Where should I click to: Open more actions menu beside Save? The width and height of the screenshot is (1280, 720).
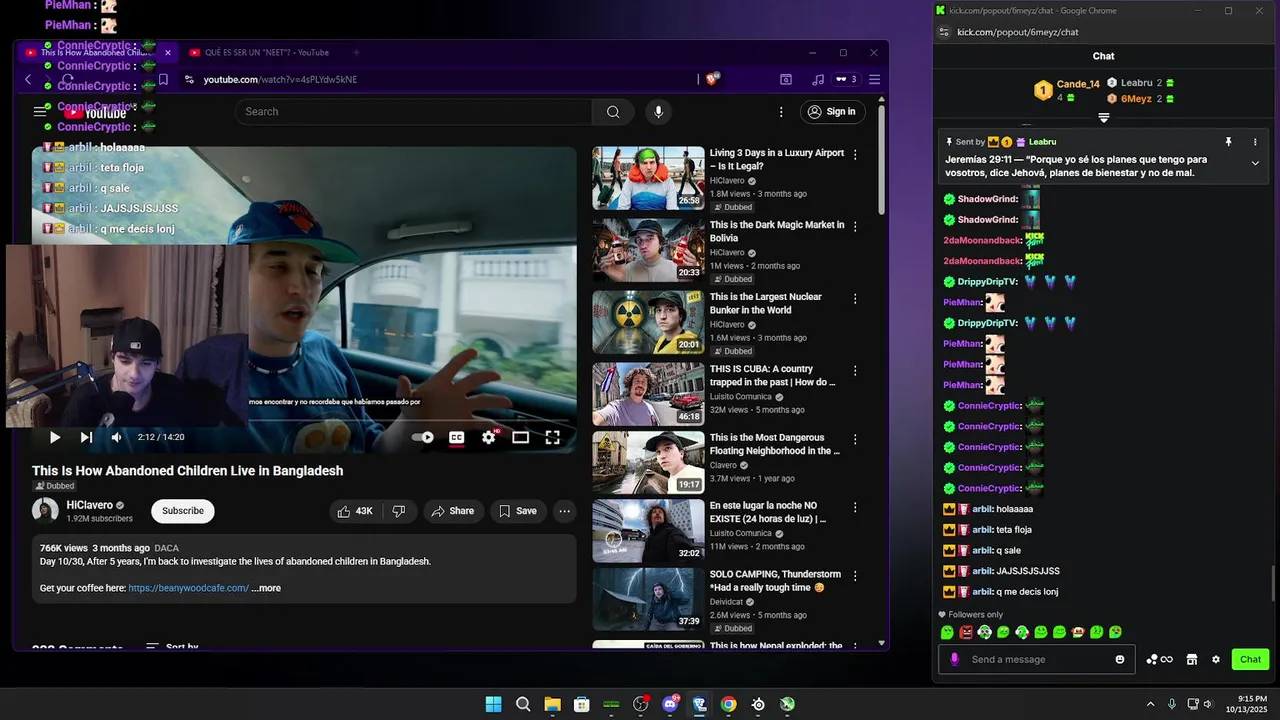[x=565, y=511]
